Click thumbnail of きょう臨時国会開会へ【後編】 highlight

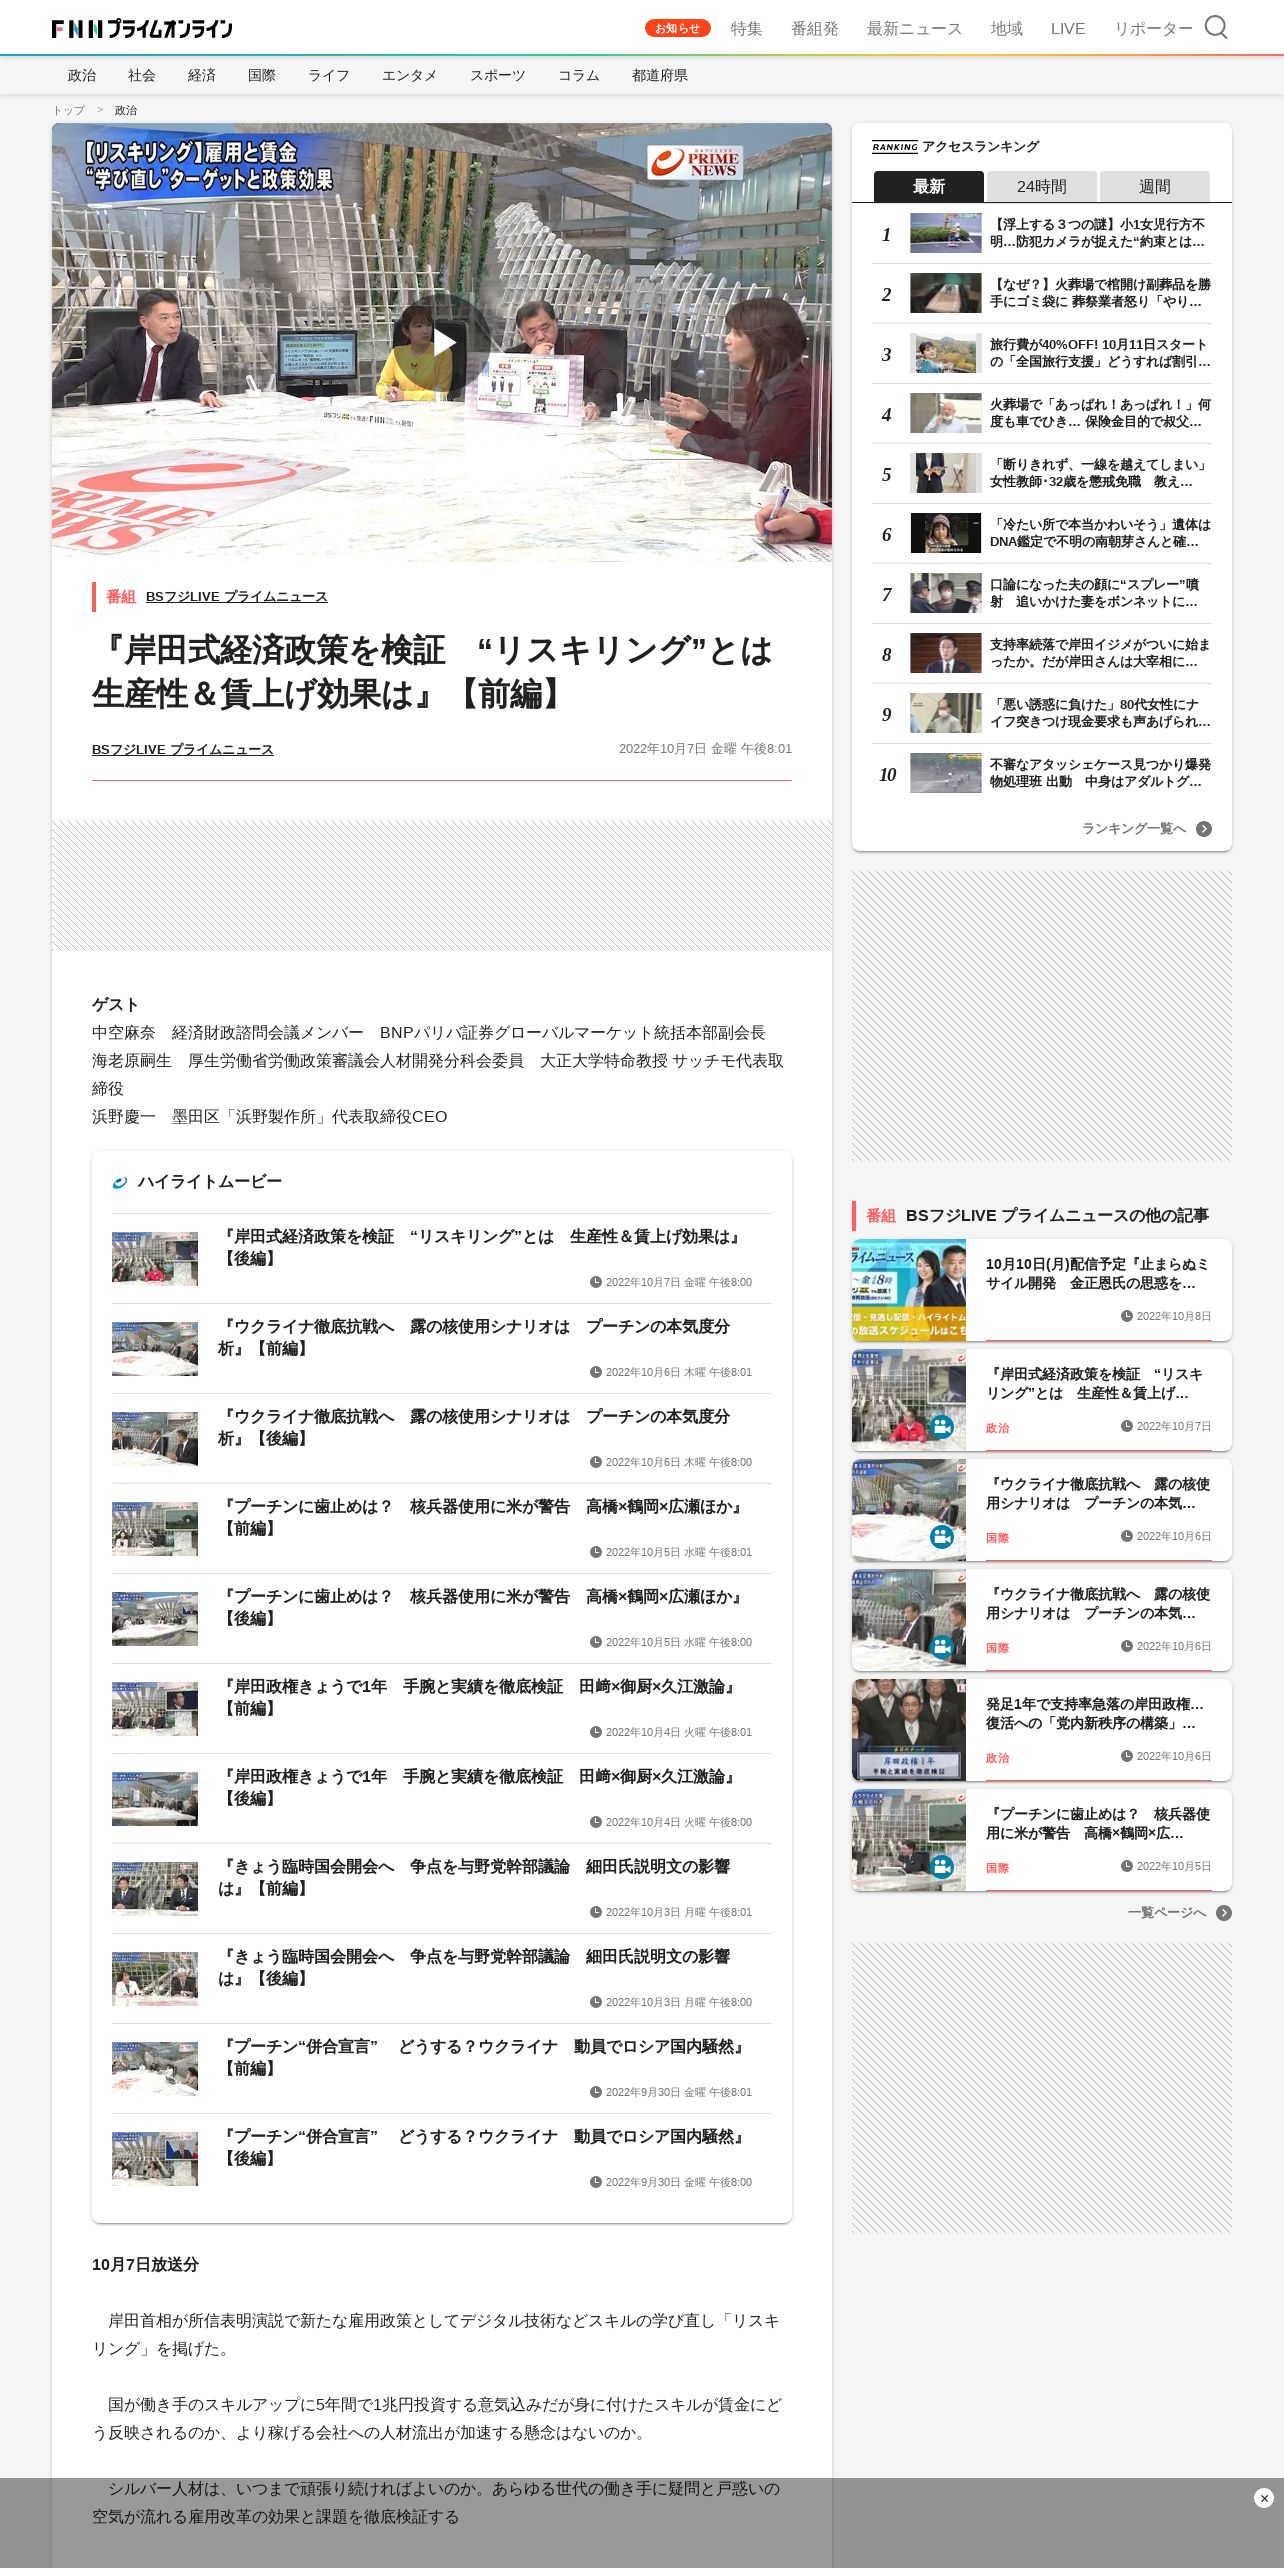(155, 1978)
